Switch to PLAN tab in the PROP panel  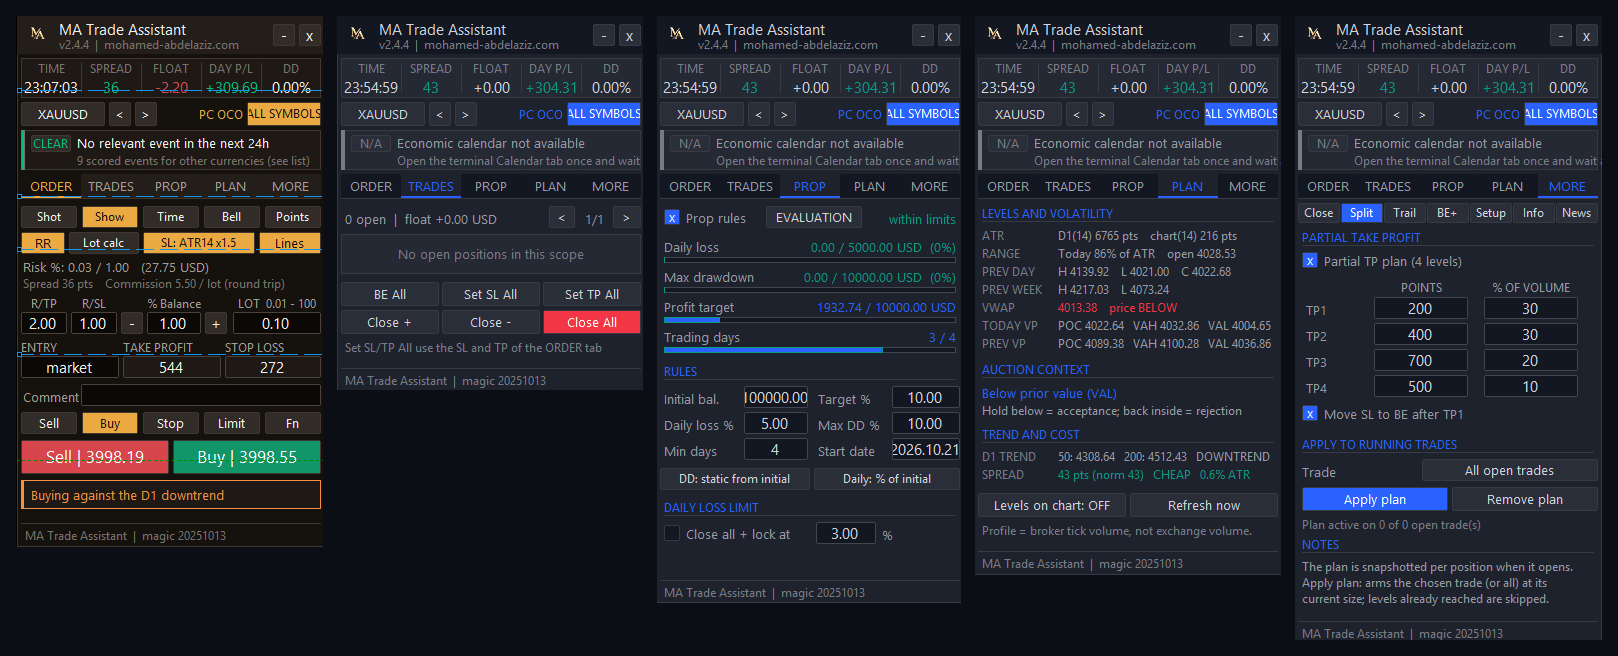869,187
